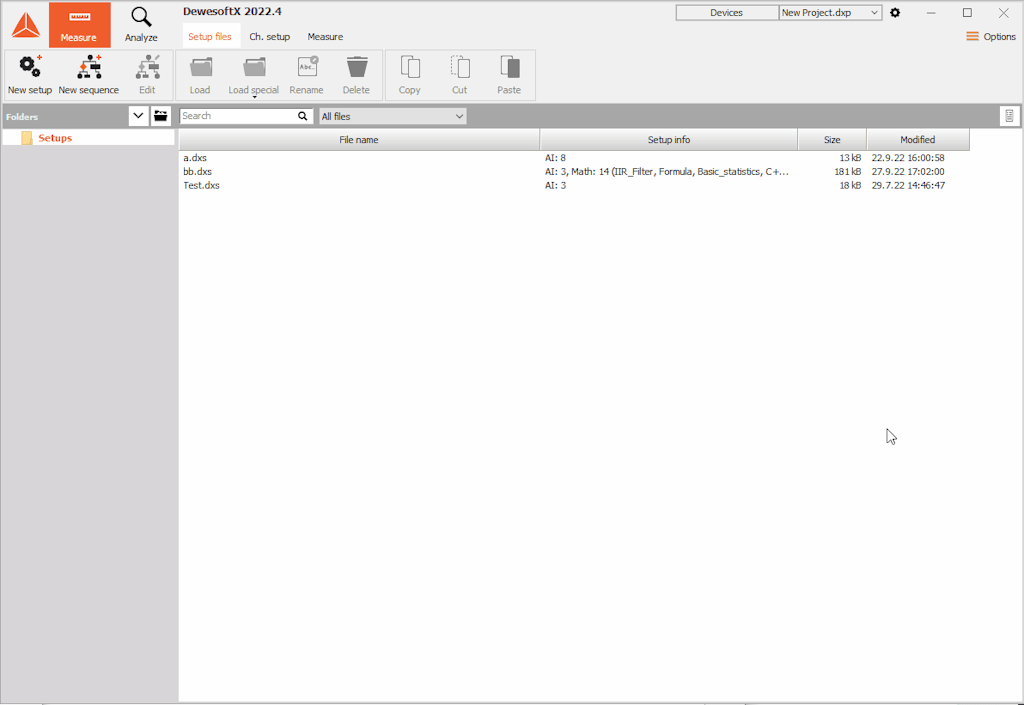Click the open-folder icon in Folders header
The height and width of the screenshot is (705, 1024).
click(x=161, y=116)
